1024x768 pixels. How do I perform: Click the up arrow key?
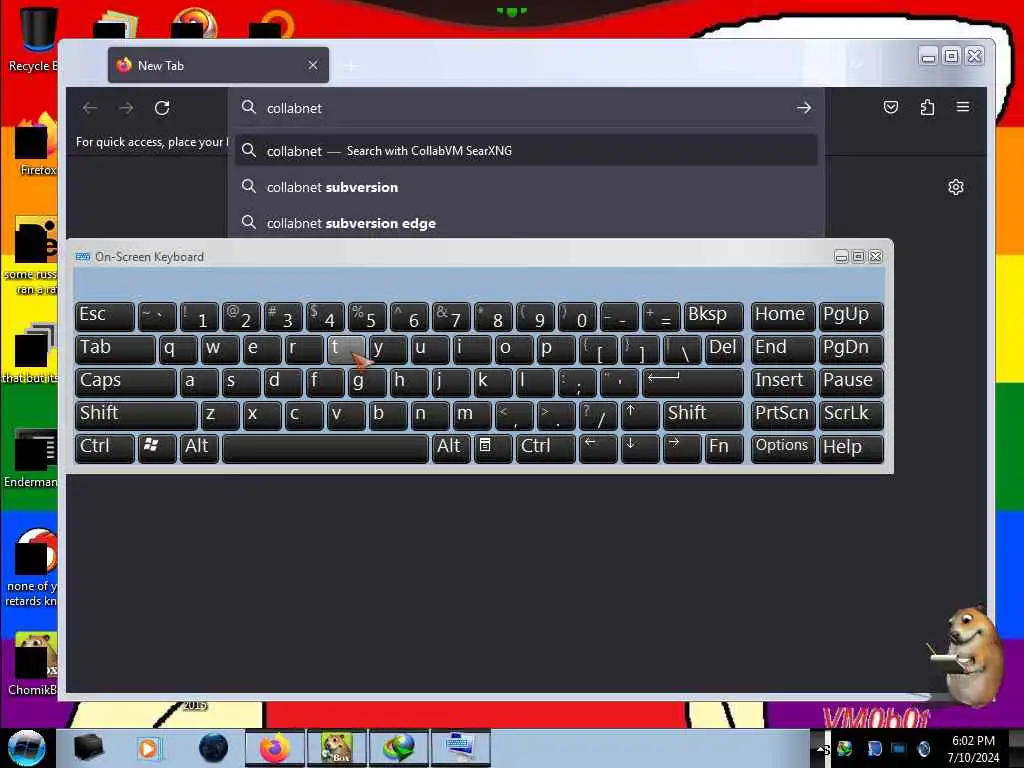pyautogui.click(x=639, y=415)
